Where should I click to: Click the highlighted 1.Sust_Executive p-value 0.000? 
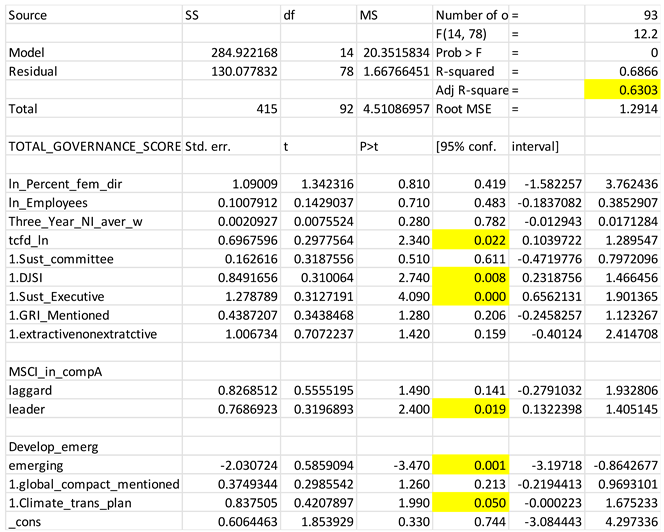[x=470, y=297]
